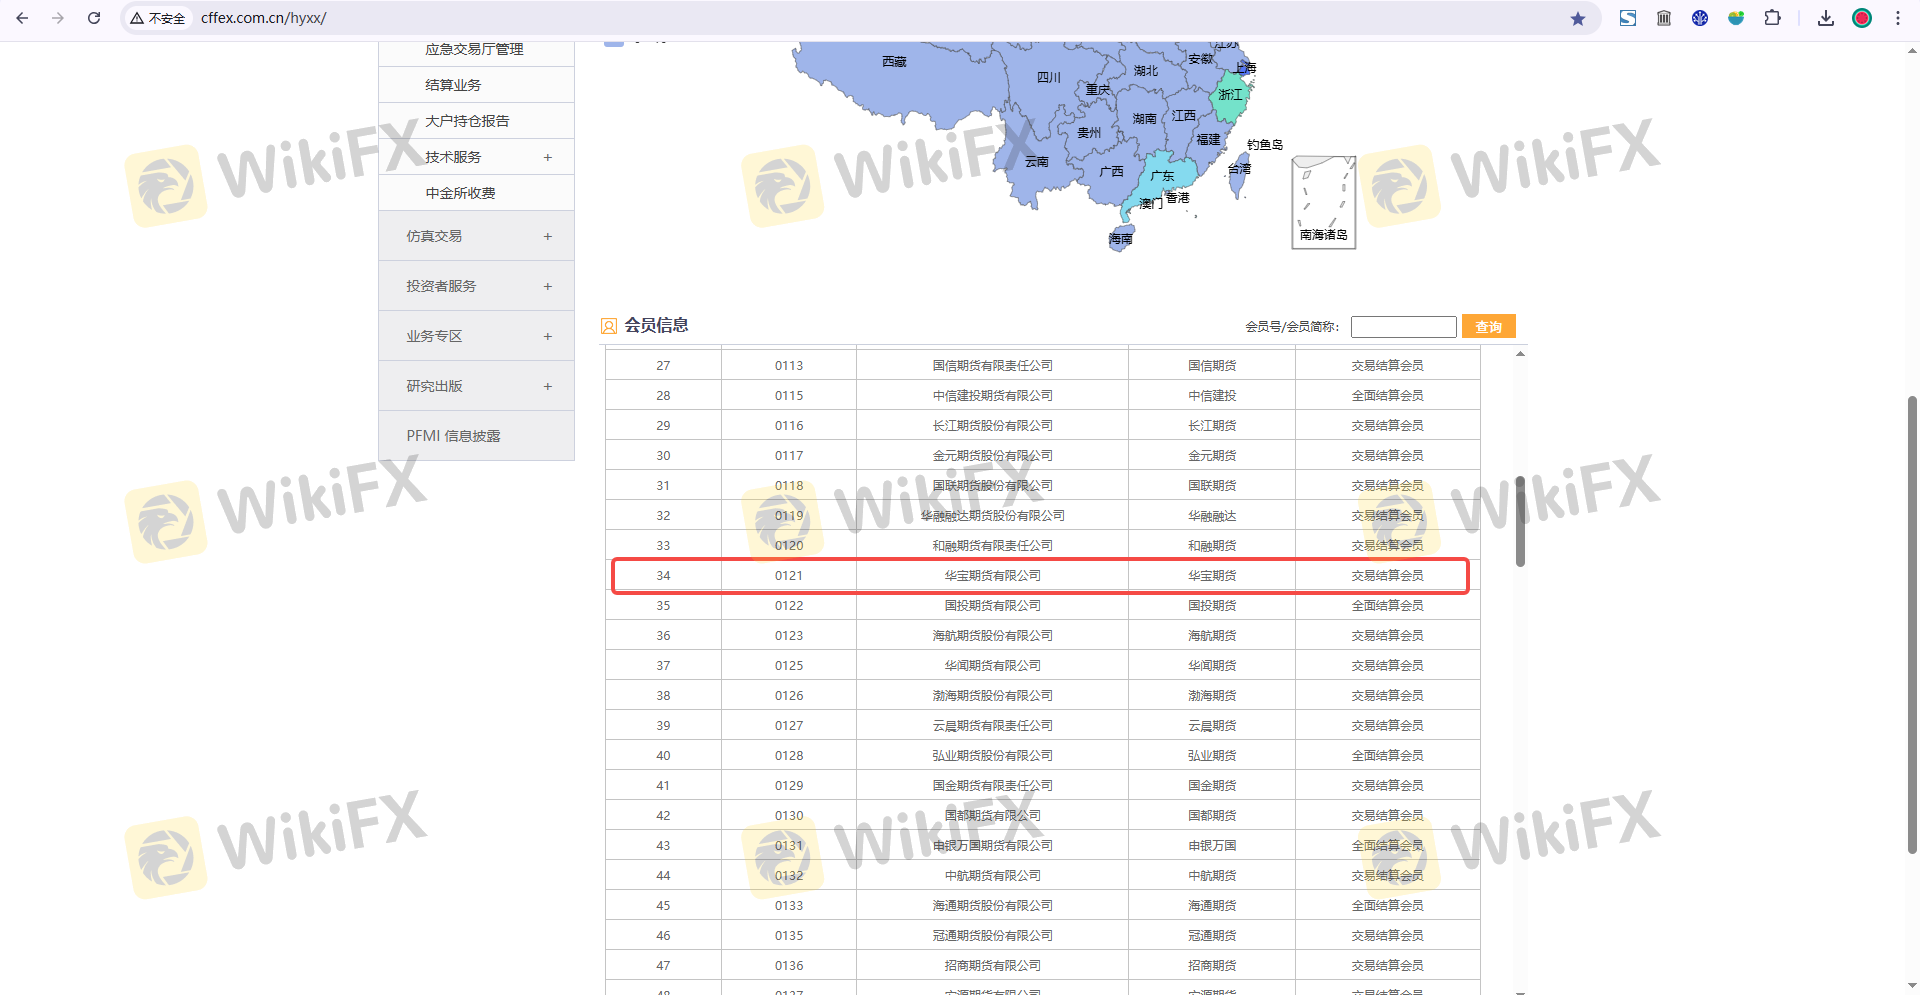Screen dimensions: 1920x995
Task: Select 台湾 on the map
Action: coord(1239,169)
